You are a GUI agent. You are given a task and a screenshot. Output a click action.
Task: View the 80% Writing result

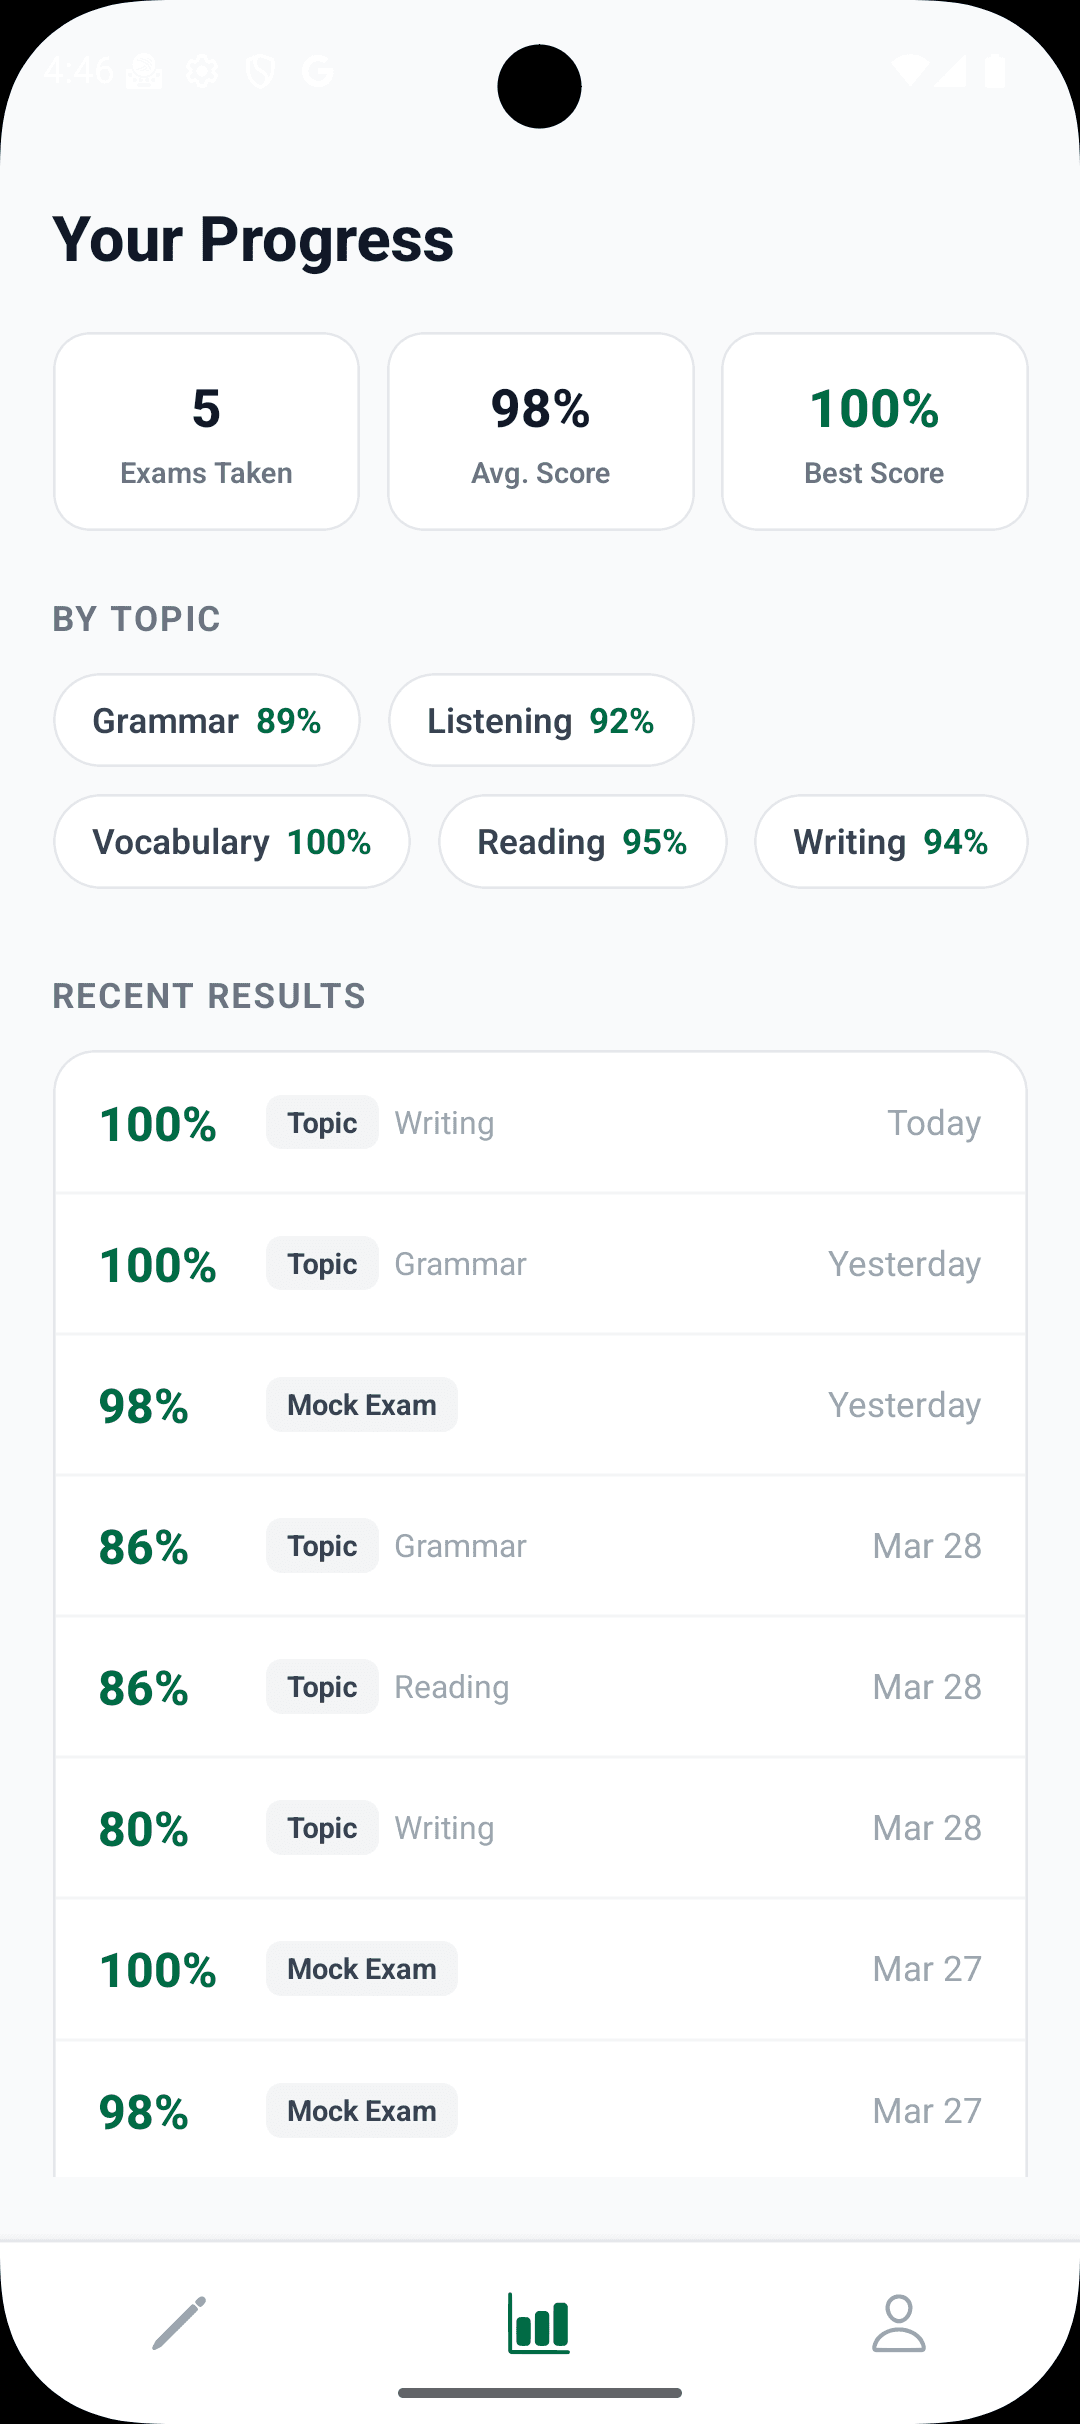[x=540, y=1828]
